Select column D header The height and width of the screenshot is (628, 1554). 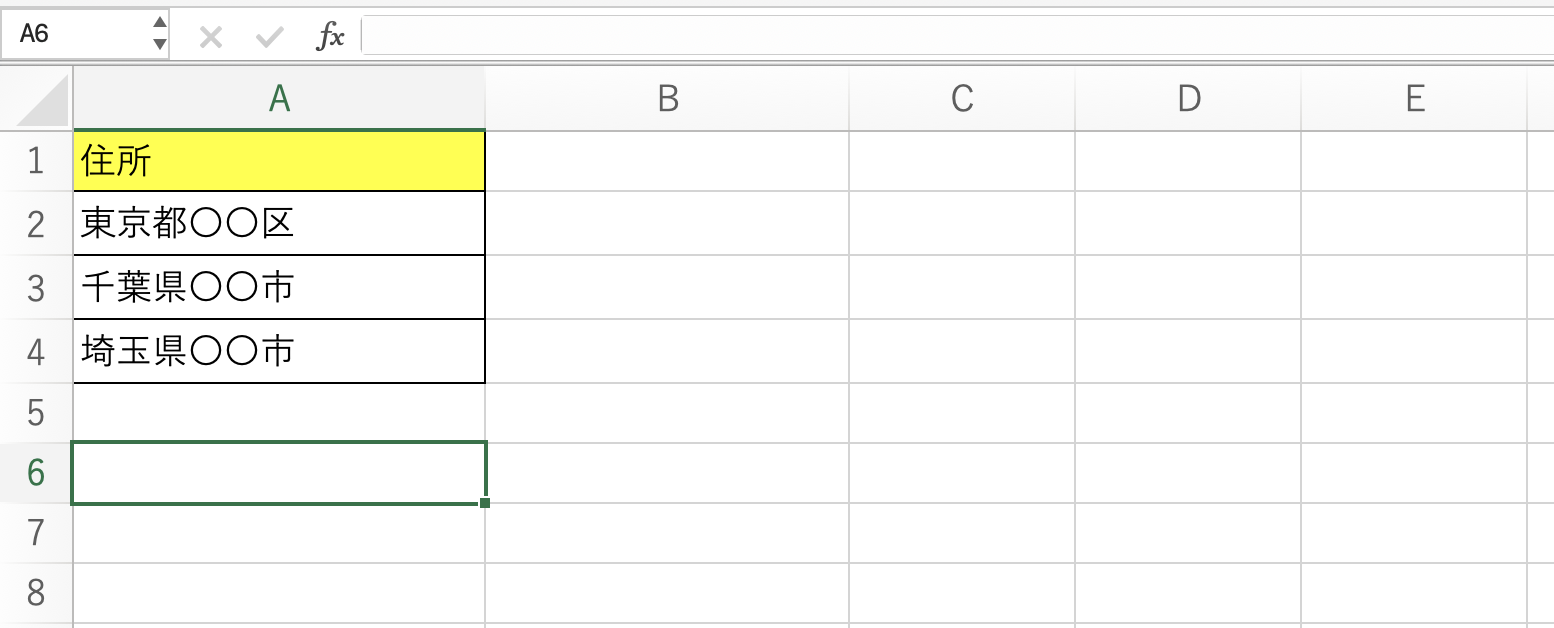(1188, 98)
